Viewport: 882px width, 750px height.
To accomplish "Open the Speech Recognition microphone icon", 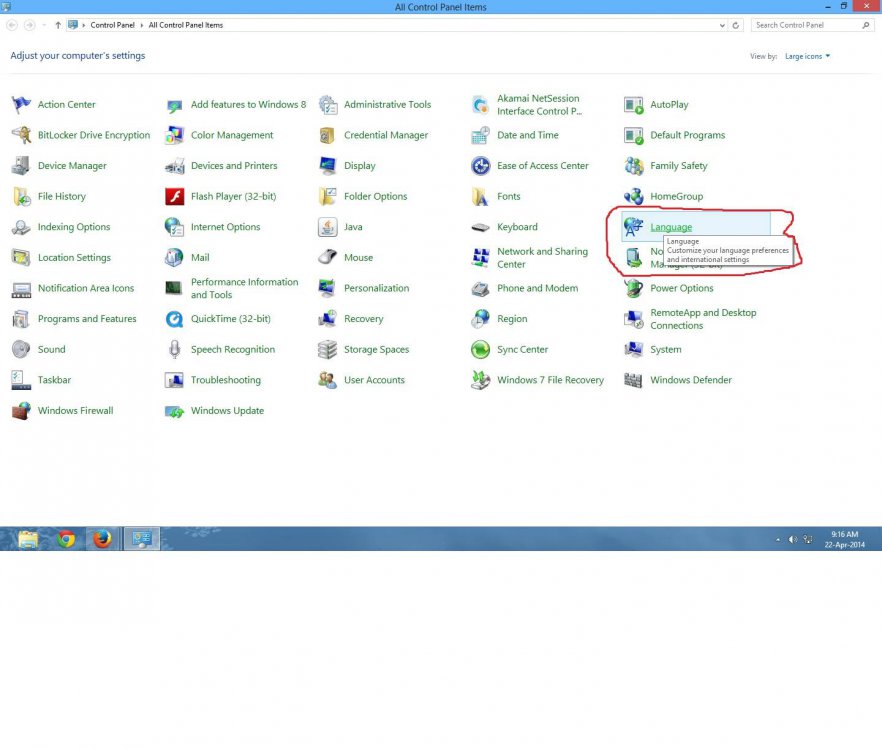I will pyautogui.click(x=174, y=350).
